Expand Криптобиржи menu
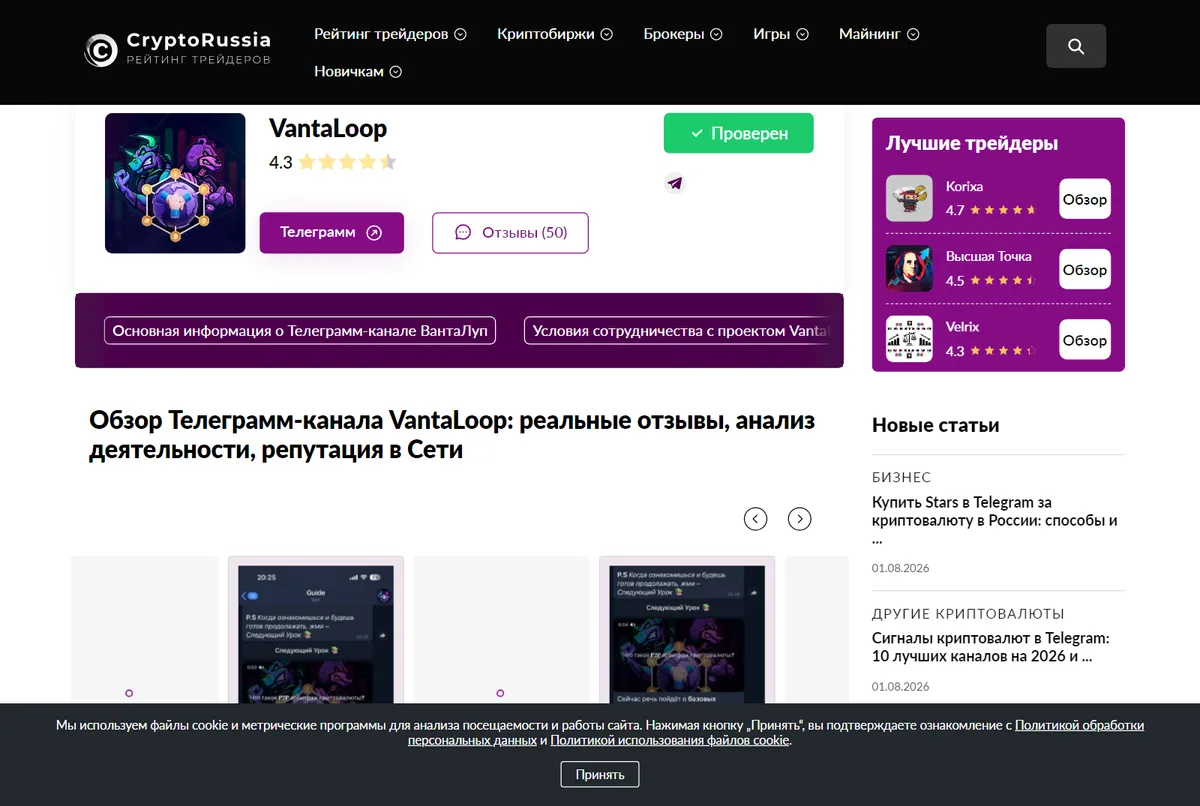Image resolution: width=1200 pixels, height=806 pixels. point(554,34)
